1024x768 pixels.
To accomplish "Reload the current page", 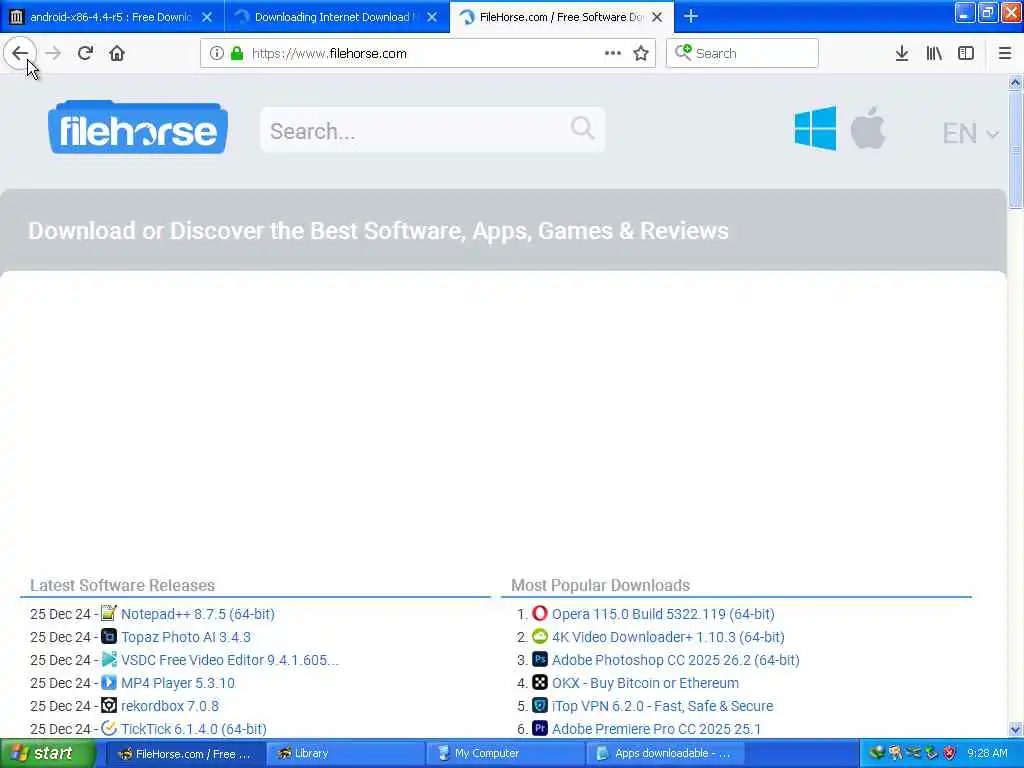I will coord(85,54).
